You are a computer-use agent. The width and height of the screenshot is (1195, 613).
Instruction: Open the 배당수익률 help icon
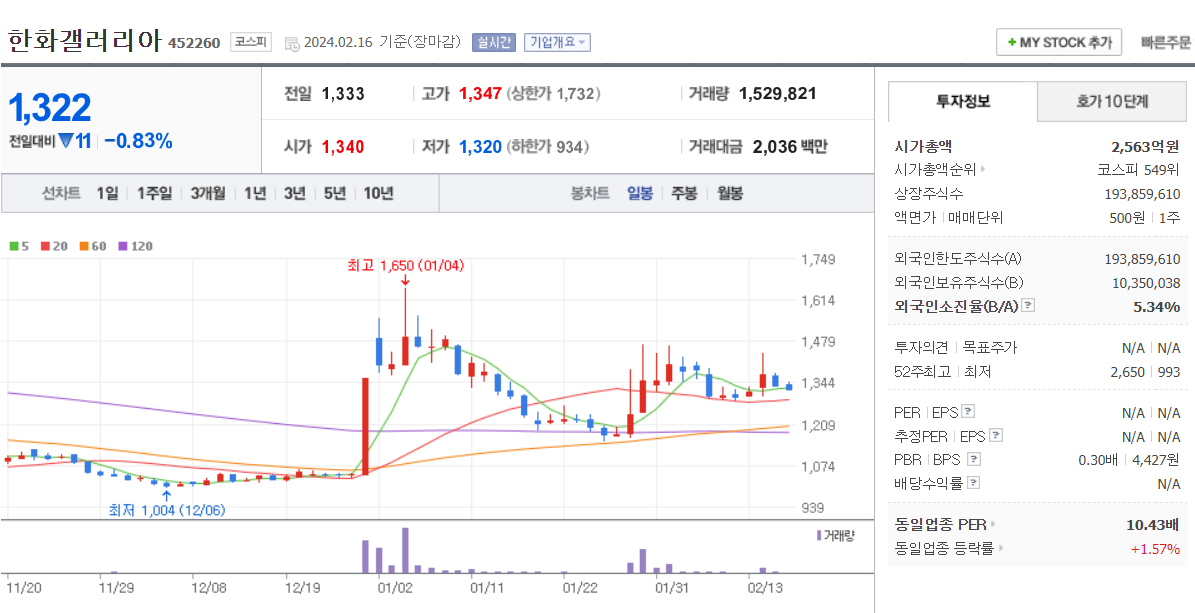[x=974, y=483]
